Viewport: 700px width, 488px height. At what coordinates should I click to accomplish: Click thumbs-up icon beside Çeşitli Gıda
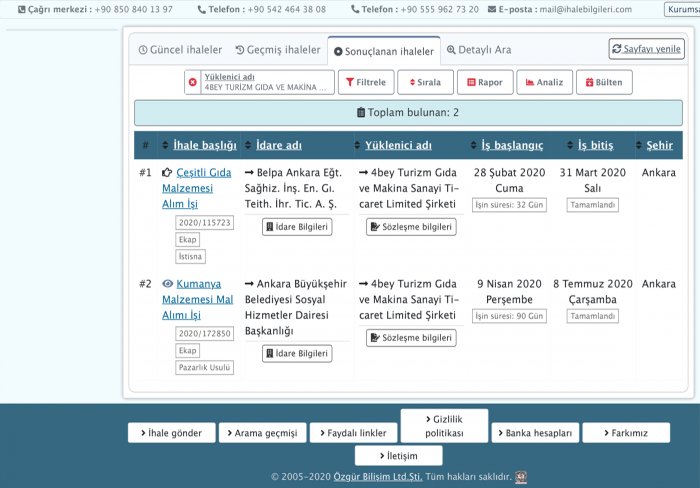[167, 172]
